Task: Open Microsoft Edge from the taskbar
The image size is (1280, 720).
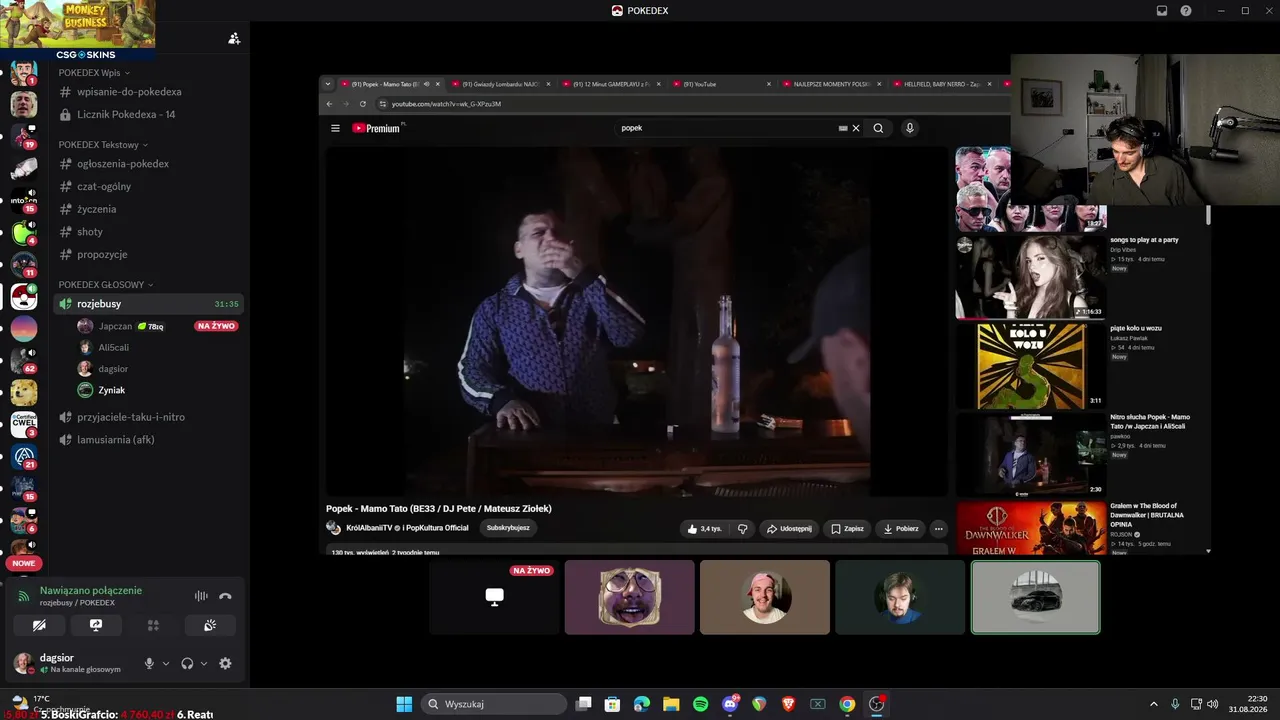Action: pos(642,704)
